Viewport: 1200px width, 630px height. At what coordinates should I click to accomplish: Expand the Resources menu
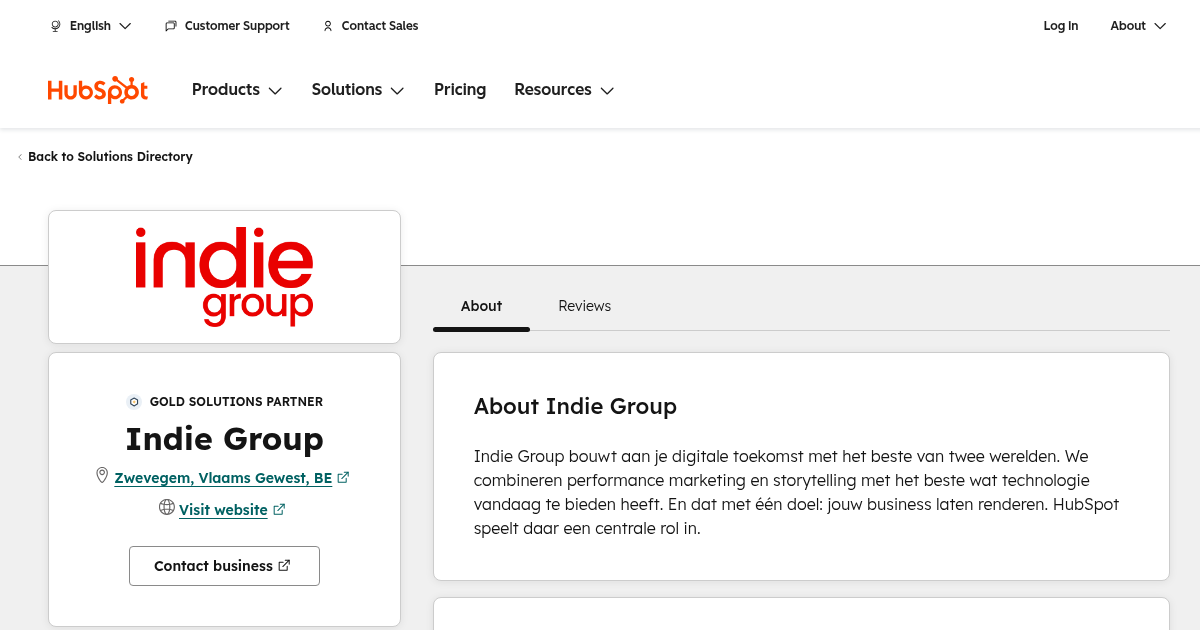[x=564, y=90]
